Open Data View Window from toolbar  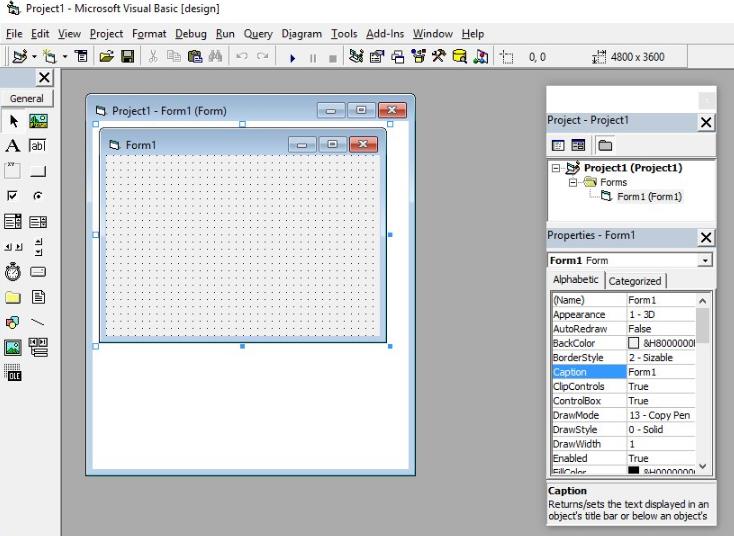(459, 57)
